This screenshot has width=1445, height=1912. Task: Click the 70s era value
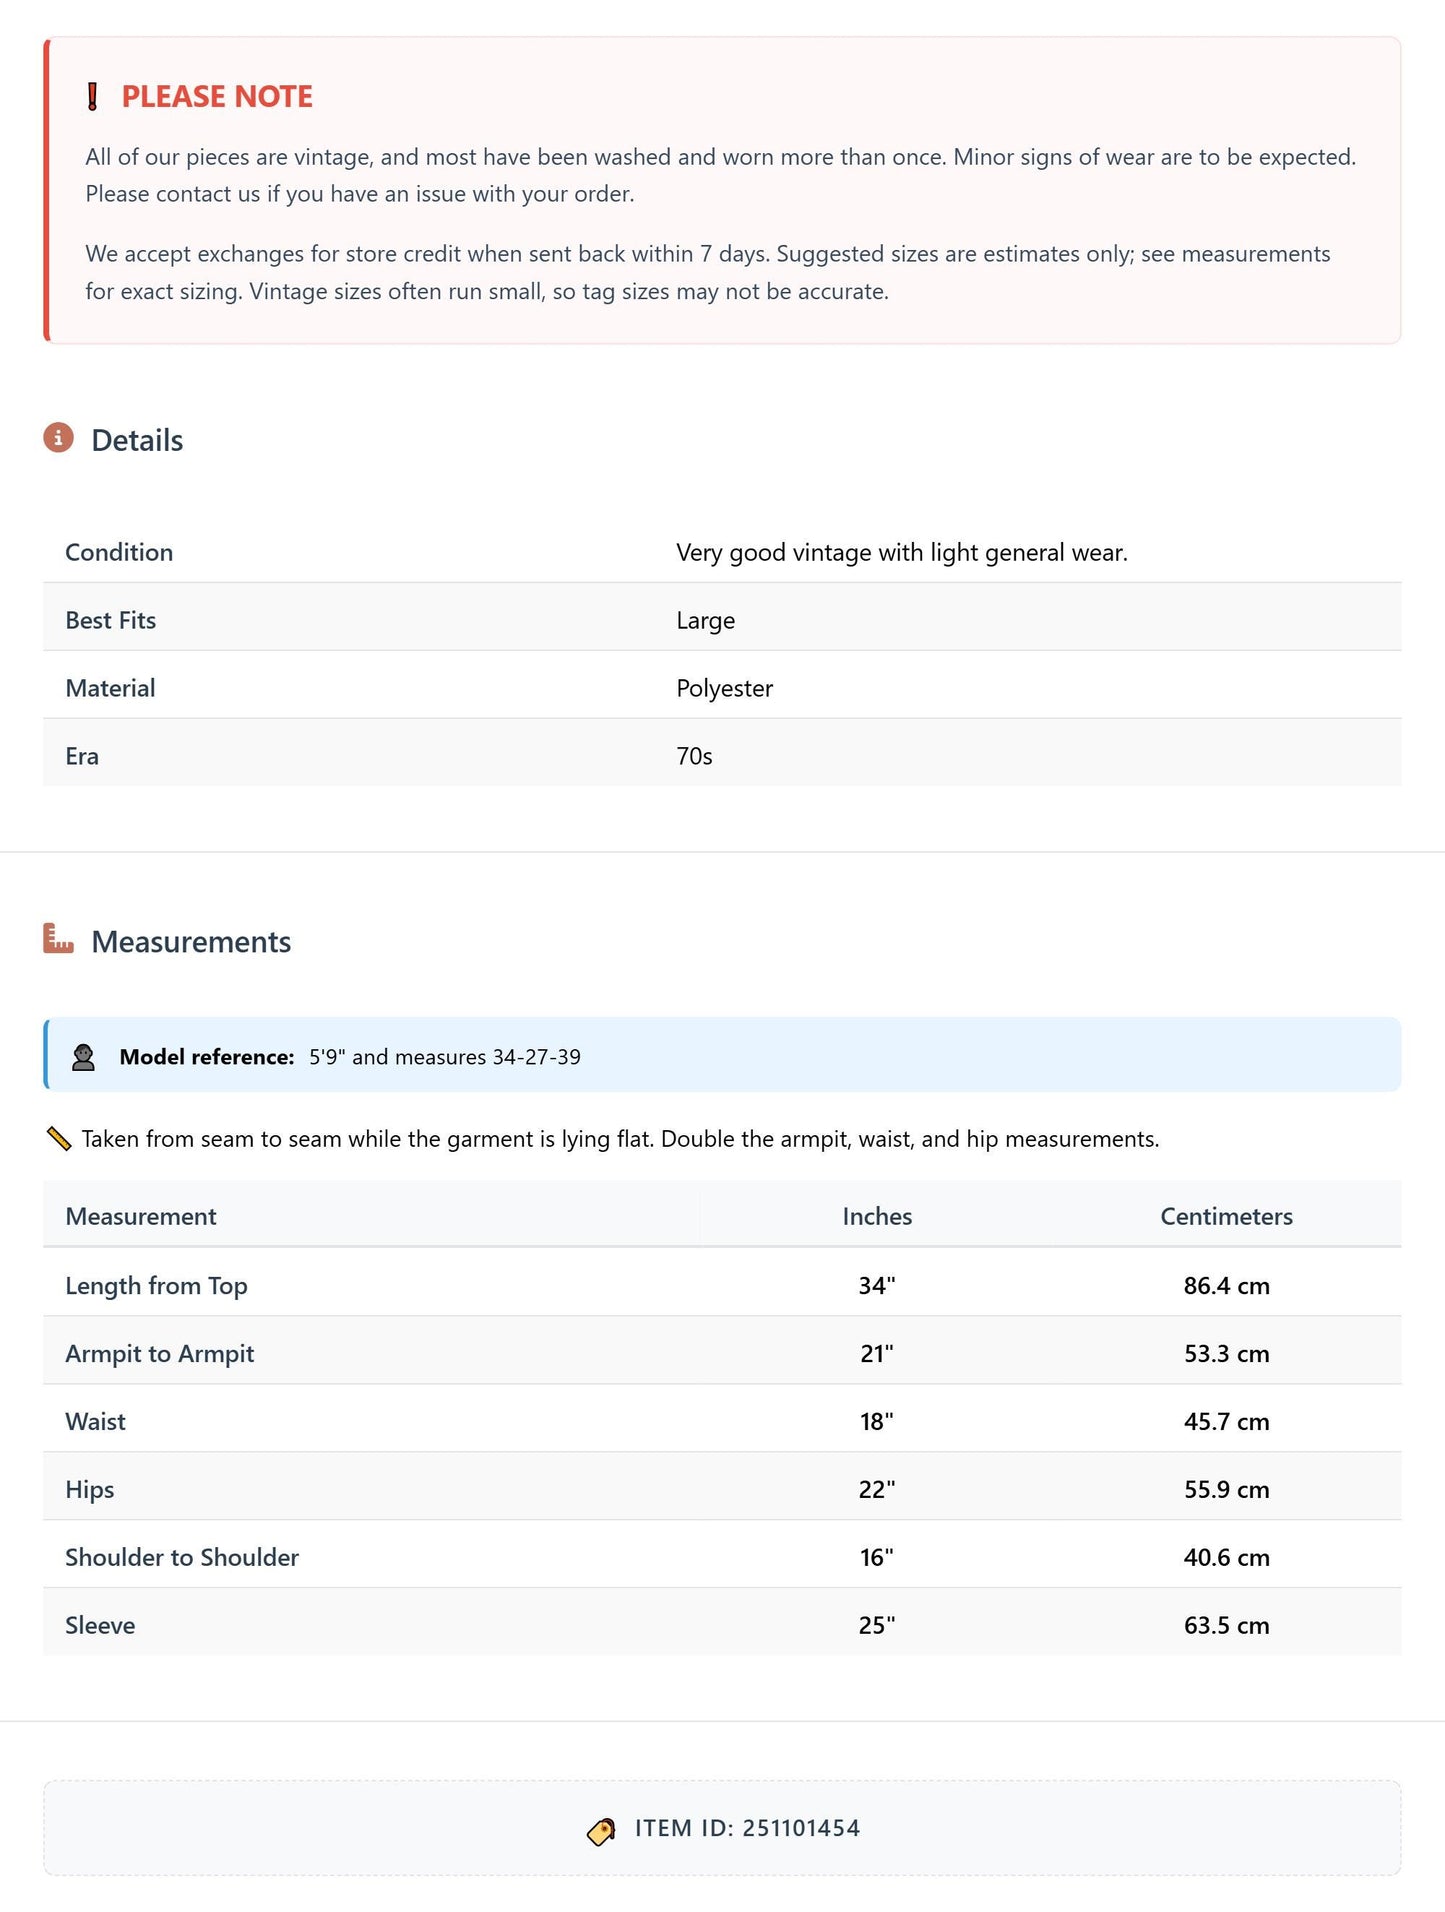pos(695,756)
